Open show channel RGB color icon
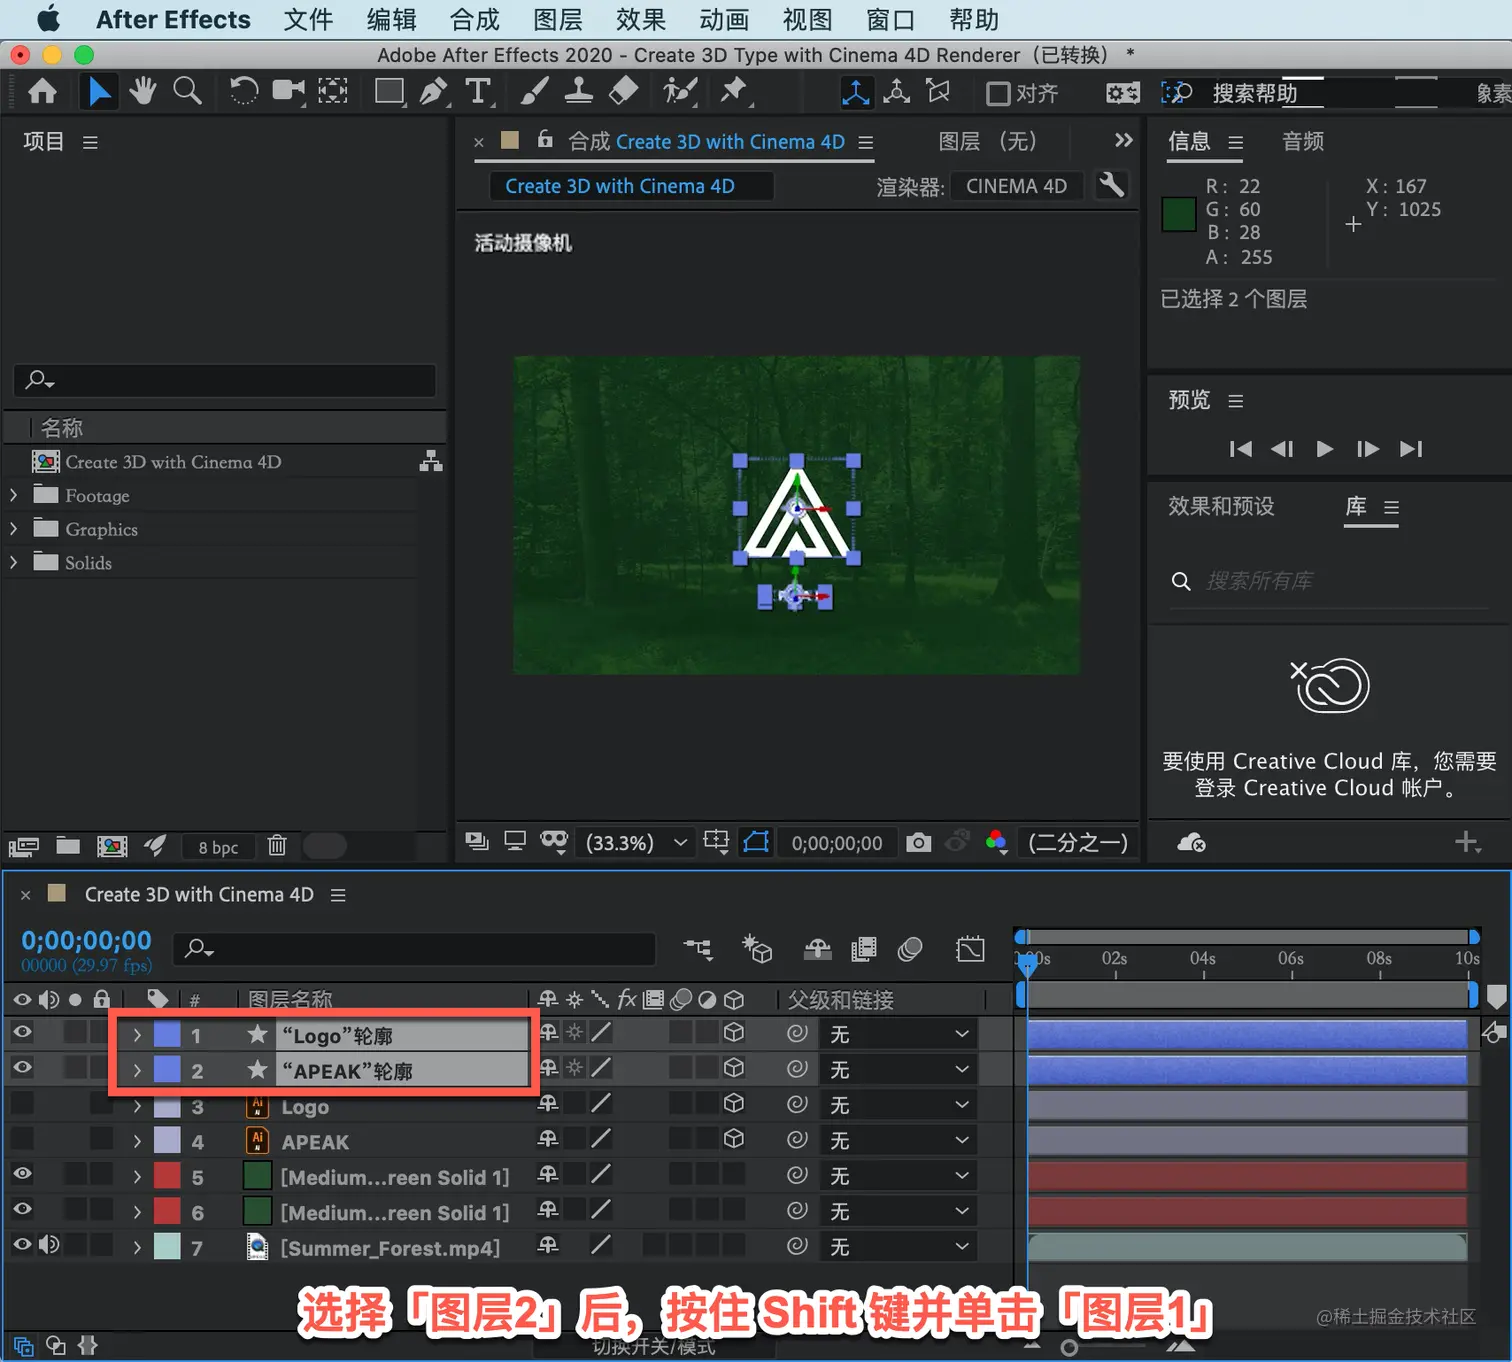The image size is (1512, 1362). coord(996,843)
